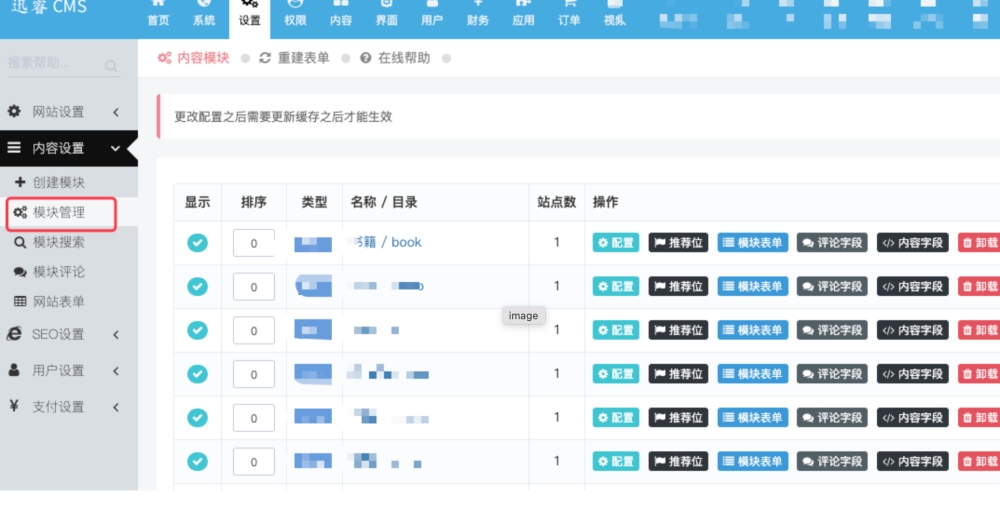Open 模块表单 for the book module
The height and width of the screenshot is (510, 1000).
pos(753,243)
